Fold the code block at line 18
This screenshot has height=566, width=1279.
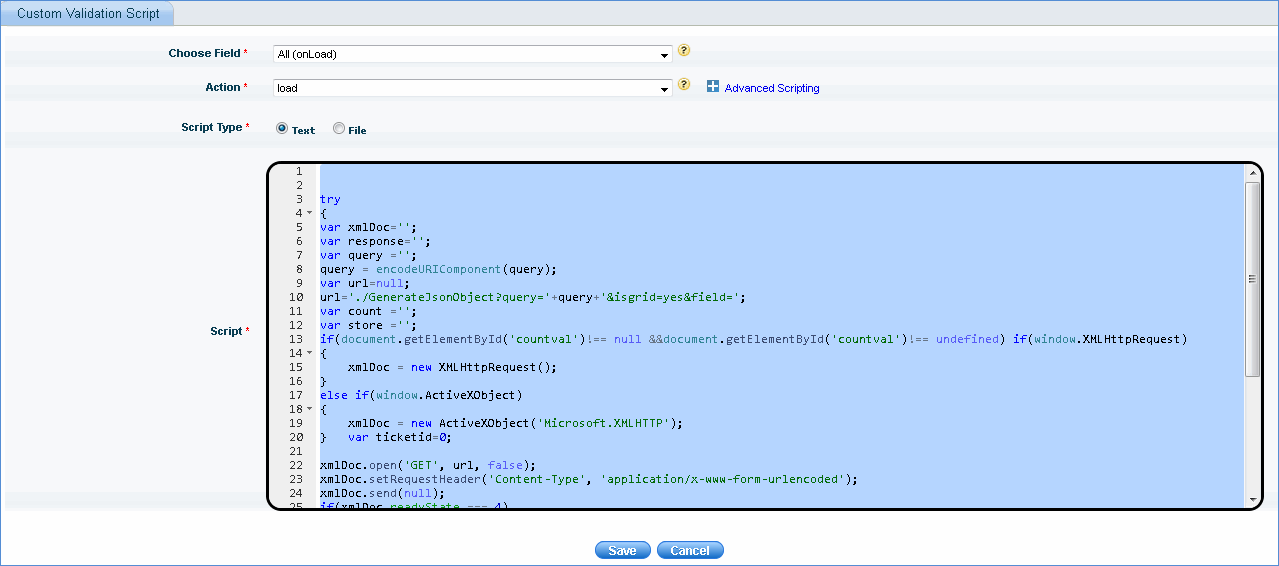[x=310, y=409]
